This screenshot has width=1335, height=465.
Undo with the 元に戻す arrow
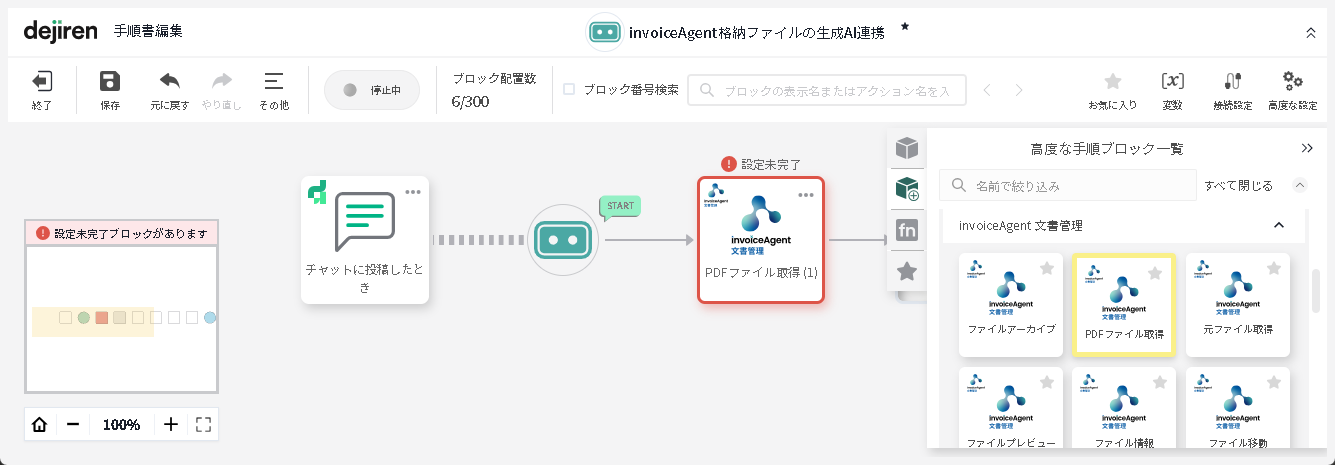(x=170, y=82)
